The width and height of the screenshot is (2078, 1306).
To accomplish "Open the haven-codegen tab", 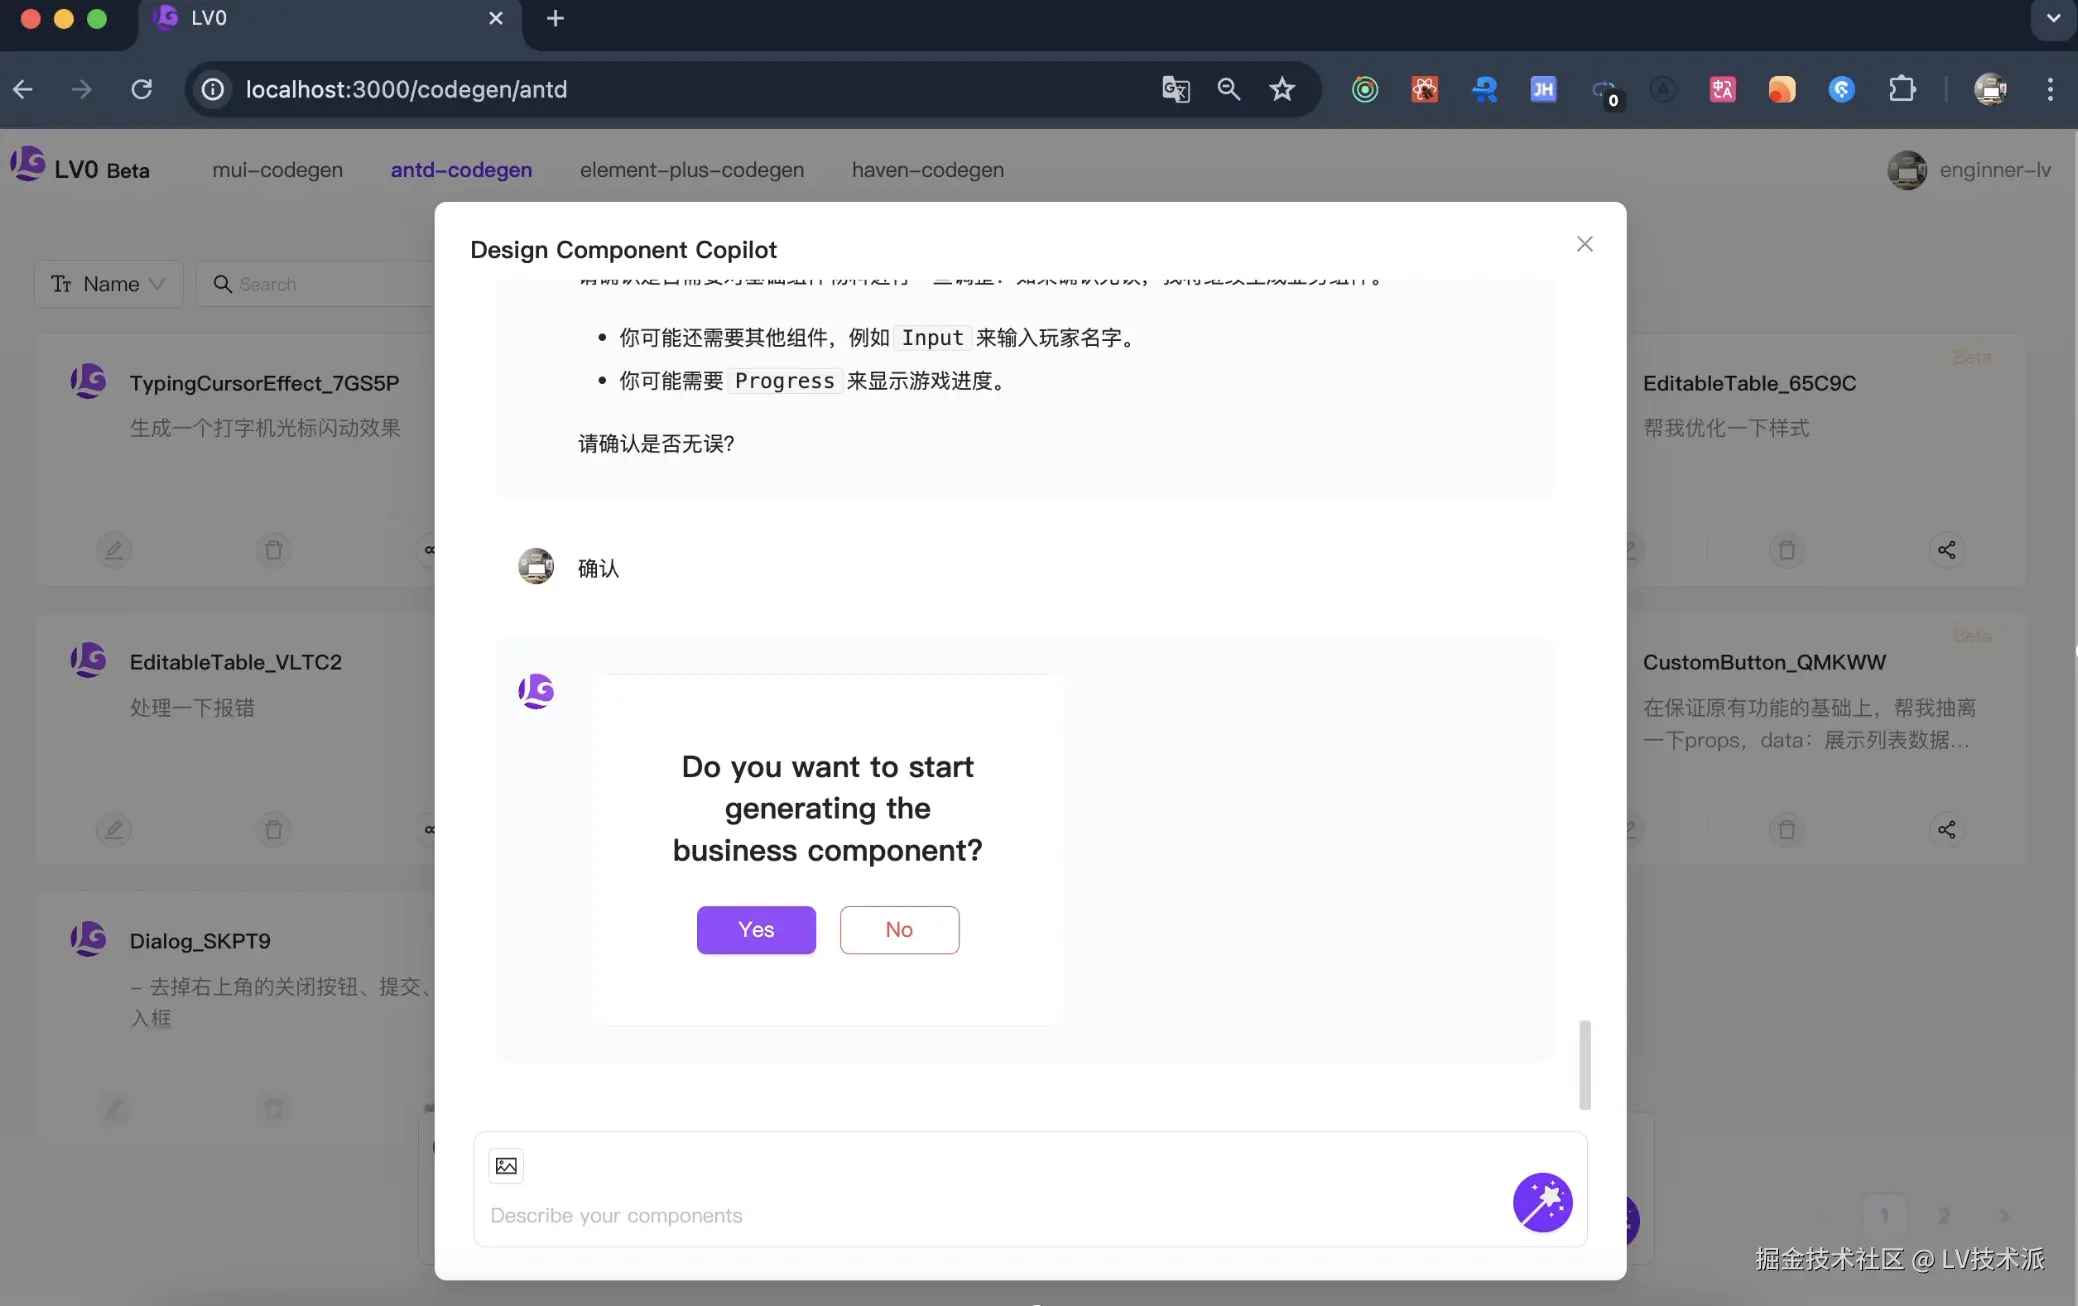I will [927, 170].
